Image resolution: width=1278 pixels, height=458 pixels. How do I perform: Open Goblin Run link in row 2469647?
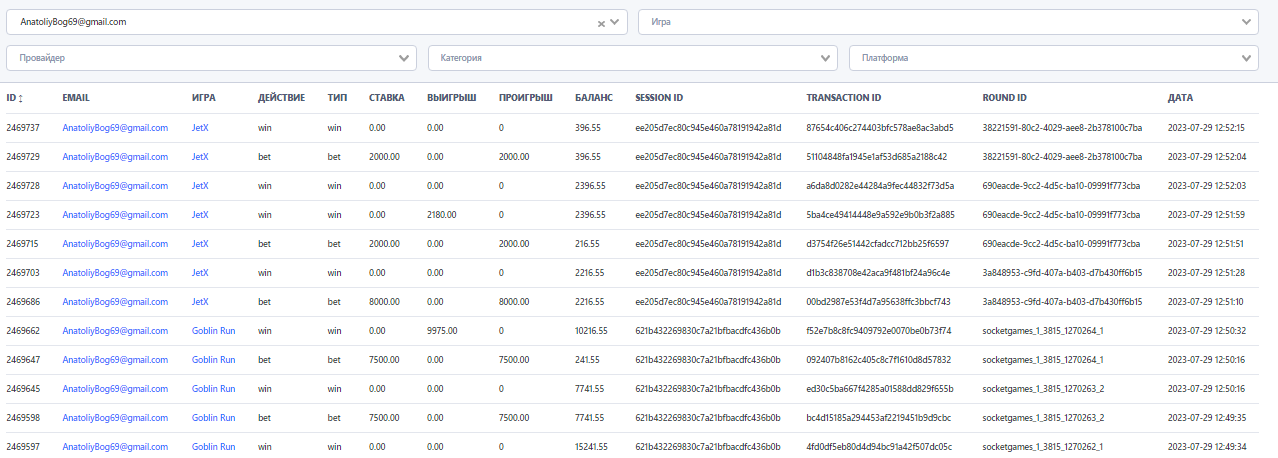[x=214, y=360]
